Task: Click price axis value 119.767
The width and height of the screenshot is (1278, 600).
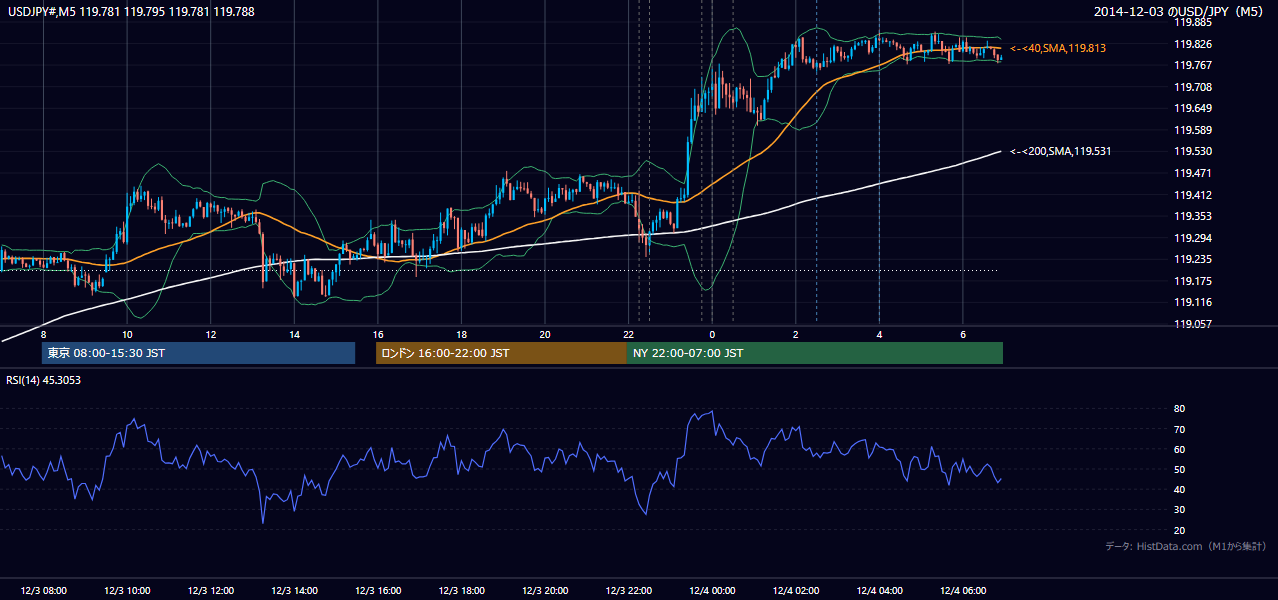Action: point(1191,65)
